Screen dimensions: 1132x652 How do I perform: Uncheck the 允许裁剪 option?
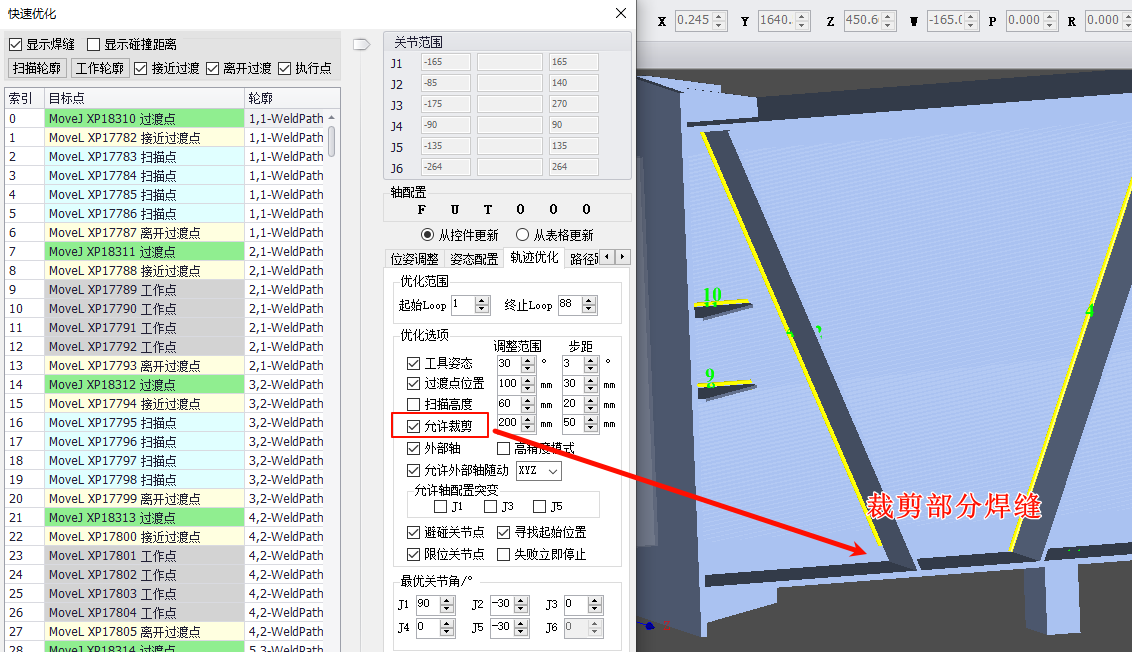(x=414, y=426)
